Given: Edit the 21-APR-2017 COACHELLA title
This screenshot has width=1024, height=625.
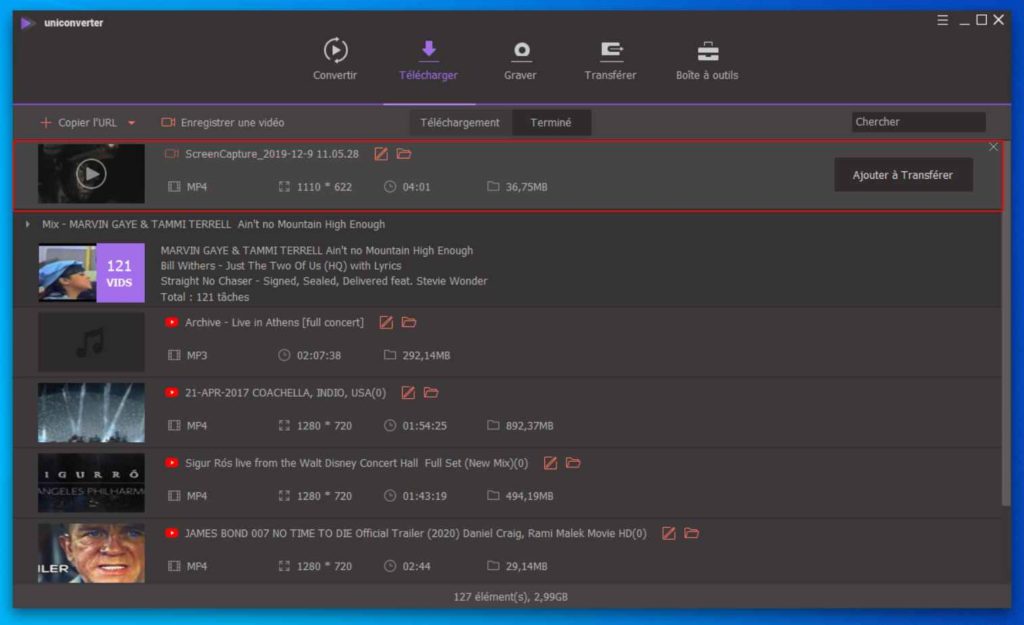Looking at the screenshot, I should click(408, 393).
